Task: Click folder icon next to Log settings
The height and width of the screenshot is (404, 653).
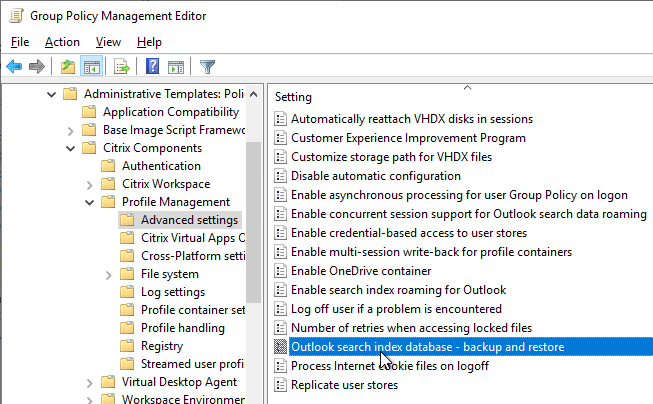Action: point(127,292)
